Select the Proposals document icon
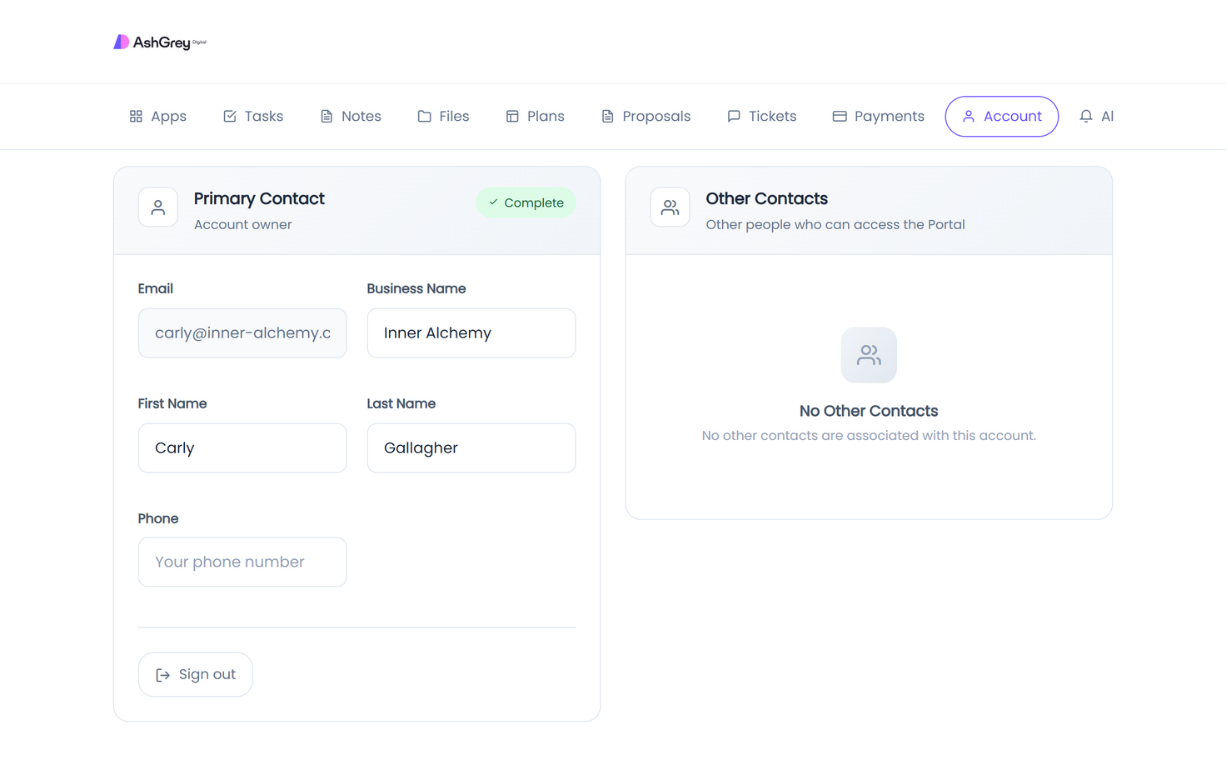 (x=606, y=116)
